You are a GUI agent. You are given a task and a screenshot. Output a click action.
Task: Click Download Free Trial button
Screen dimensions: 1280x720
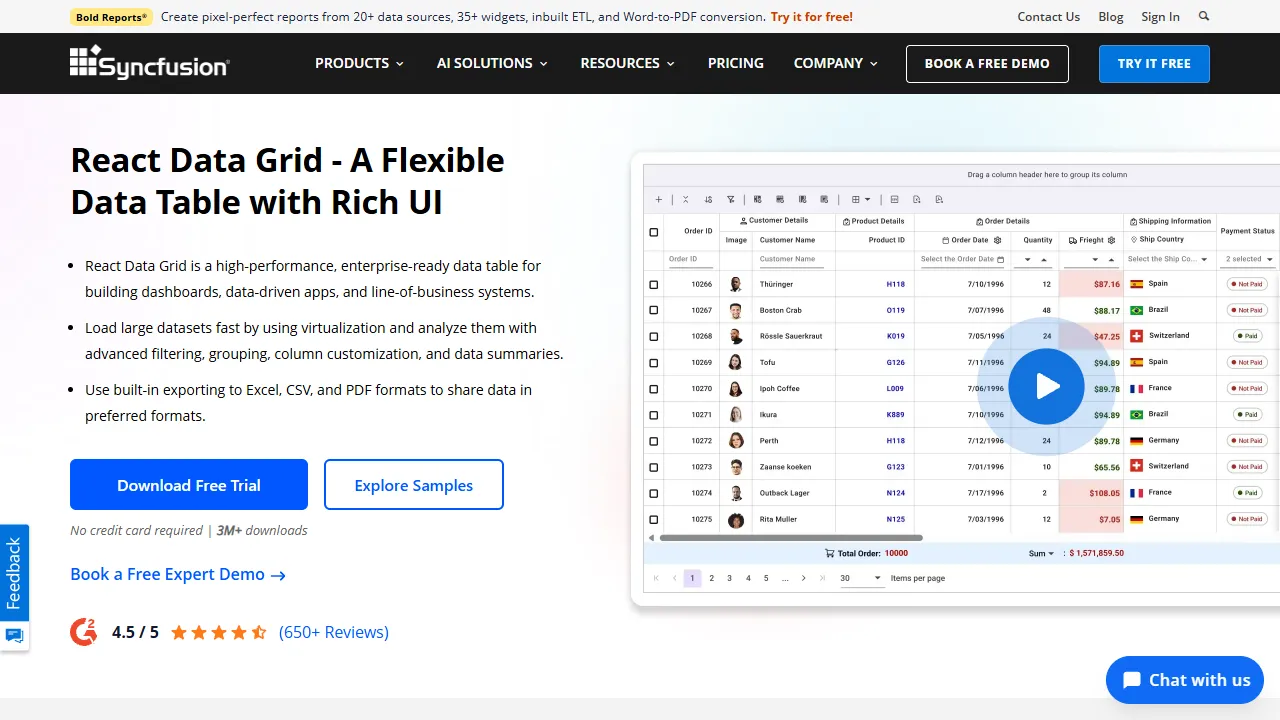point(189,485)
